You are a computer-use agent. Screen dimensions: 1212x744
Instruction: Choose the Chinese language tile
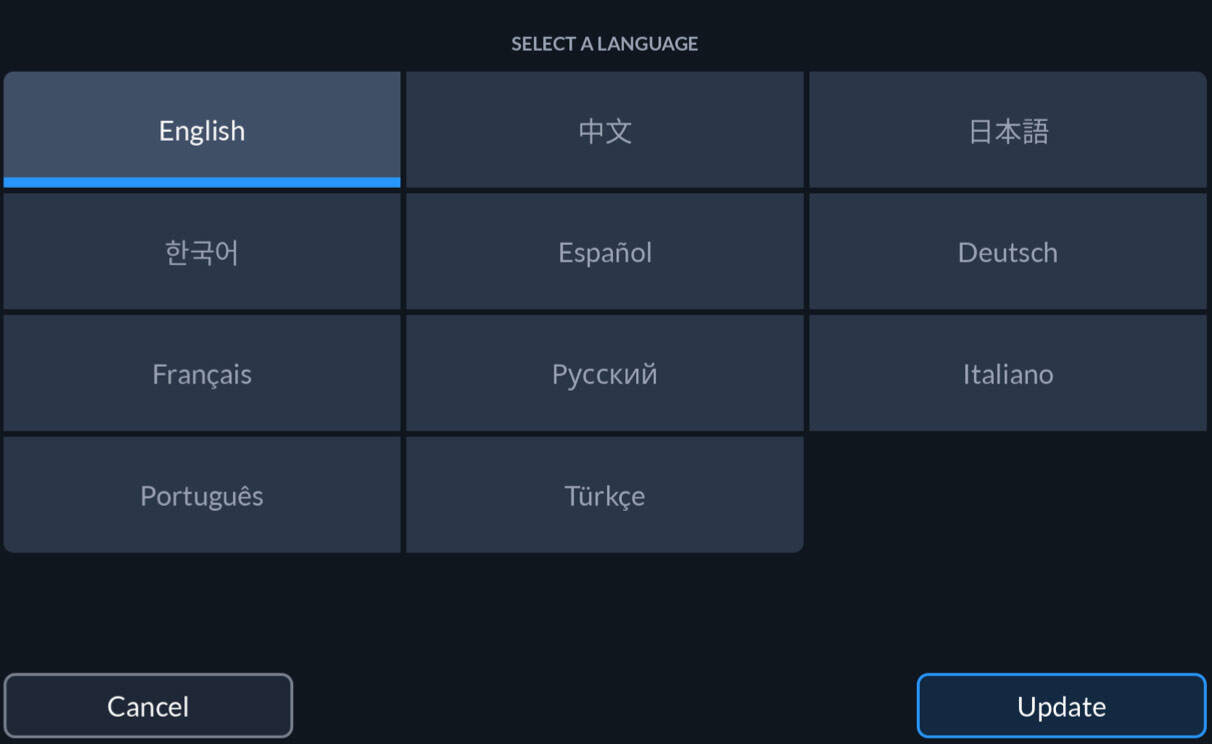point(605,129)
